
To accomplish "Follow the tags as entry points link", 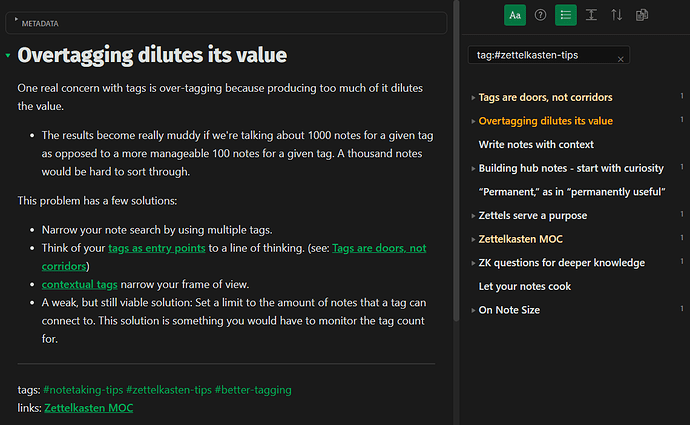I will point(157,248).
